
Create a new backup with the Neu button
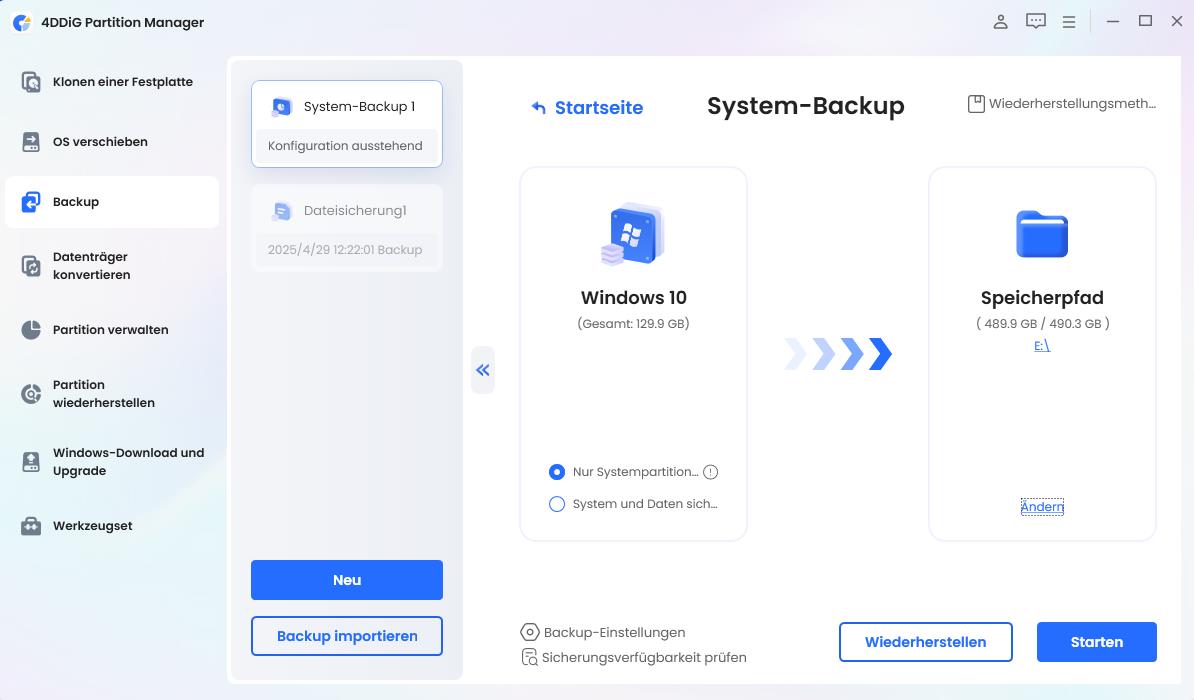pos(346,580)
